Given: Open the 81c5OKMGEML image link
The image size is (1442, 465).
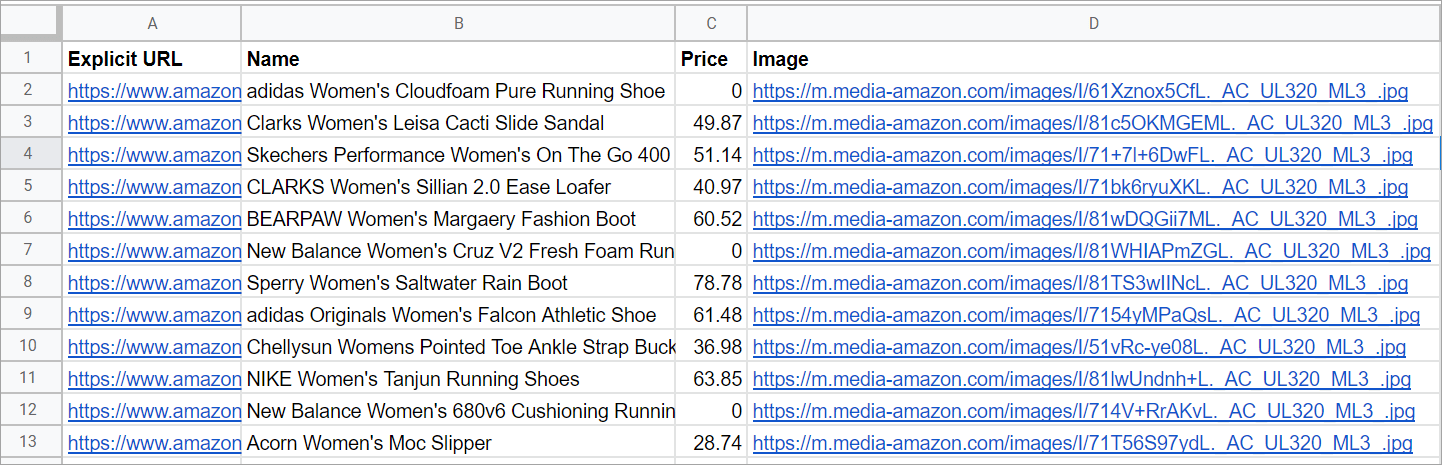Looking at the screenshot, I should pyautogui.click(x=1092, y=123).
